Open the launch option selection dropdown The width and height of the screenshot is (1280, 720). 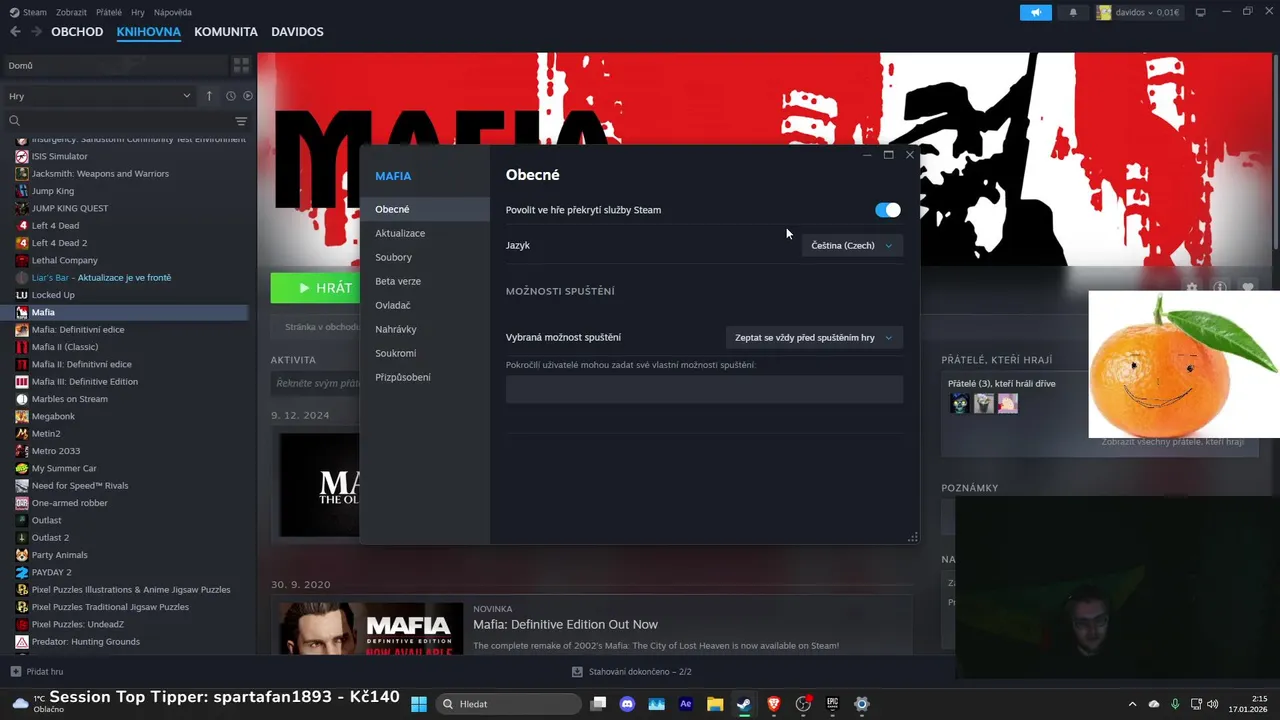click(x=814, y=338)
